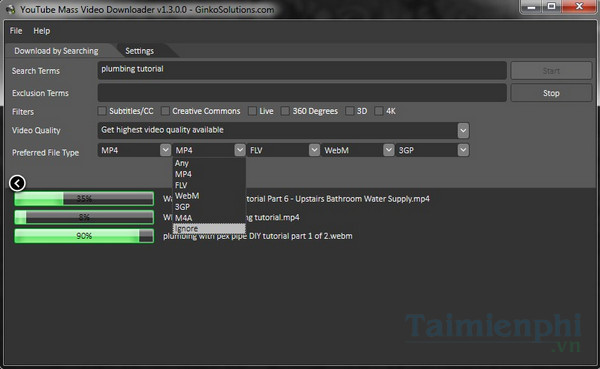Select the pex pipe DIY tutorial webm download
The height and width of the screenshot is (369, 600).
pyautogui.click(x=258, y=236)
